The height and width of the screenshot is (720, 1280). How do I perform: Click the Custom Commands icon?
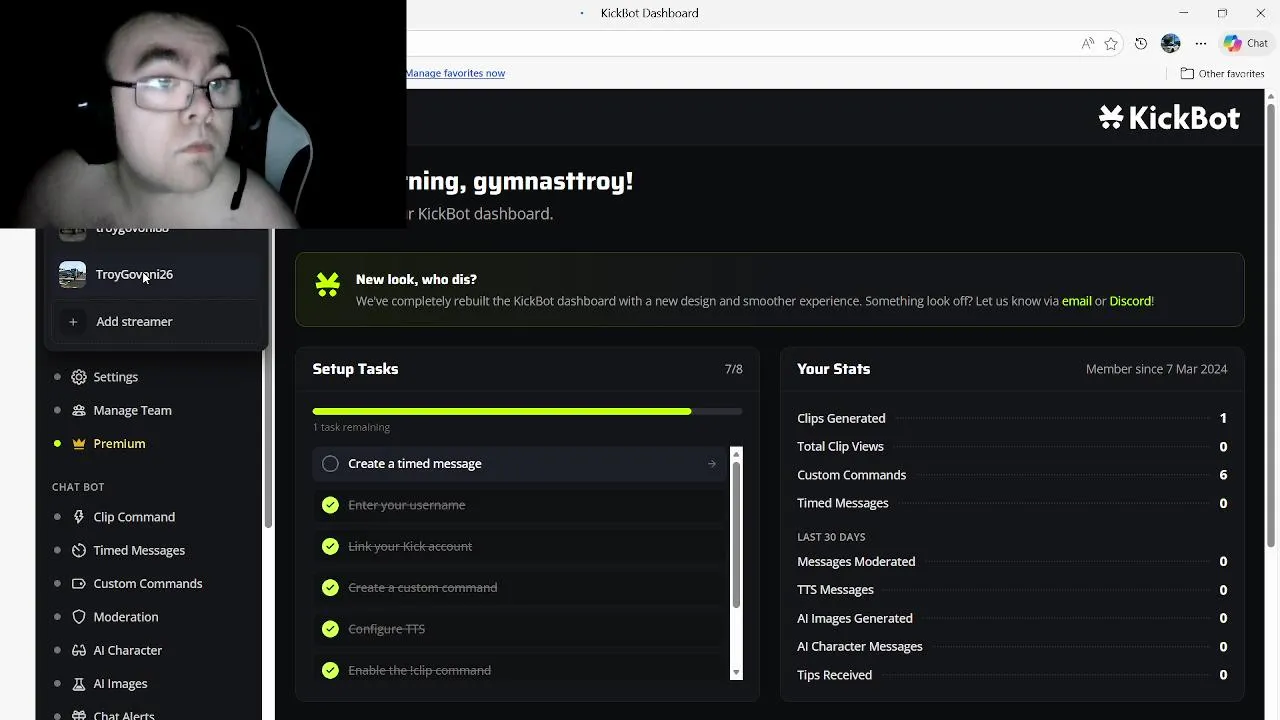click(x=79, y=583)
